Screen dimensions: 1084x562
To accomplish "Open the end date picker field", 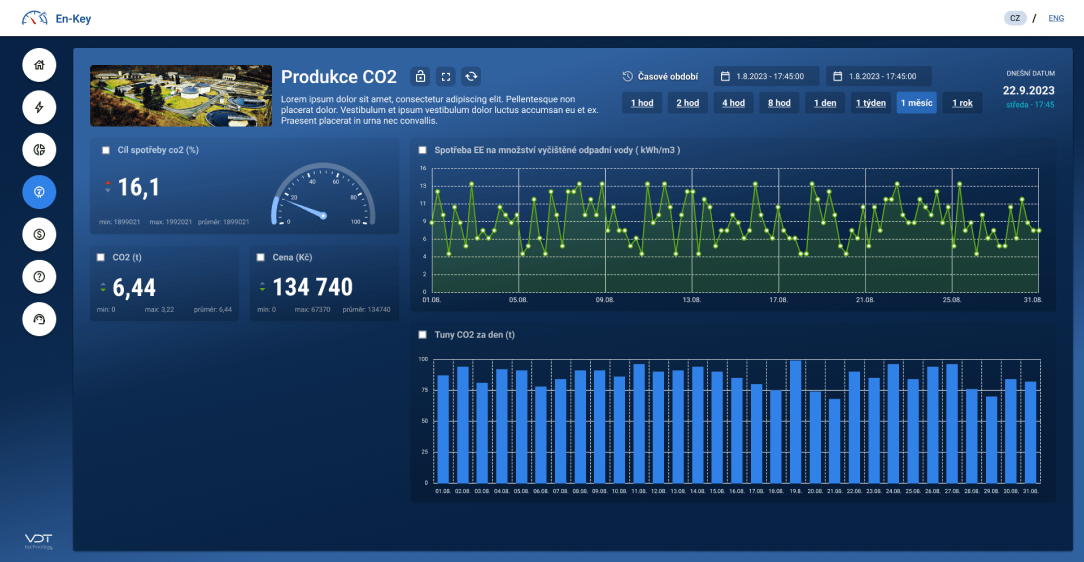I will (x=878, y=76).
